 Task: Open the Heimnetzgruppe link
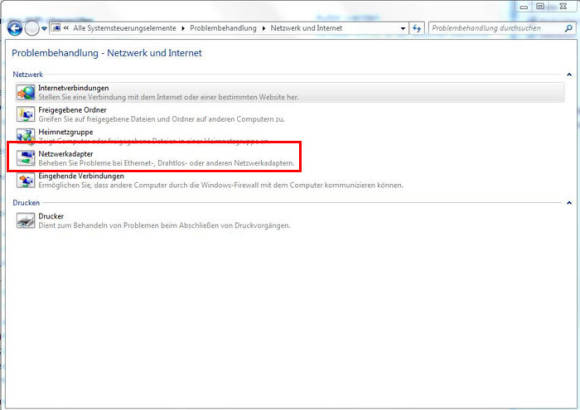click(x=65, y=132)
